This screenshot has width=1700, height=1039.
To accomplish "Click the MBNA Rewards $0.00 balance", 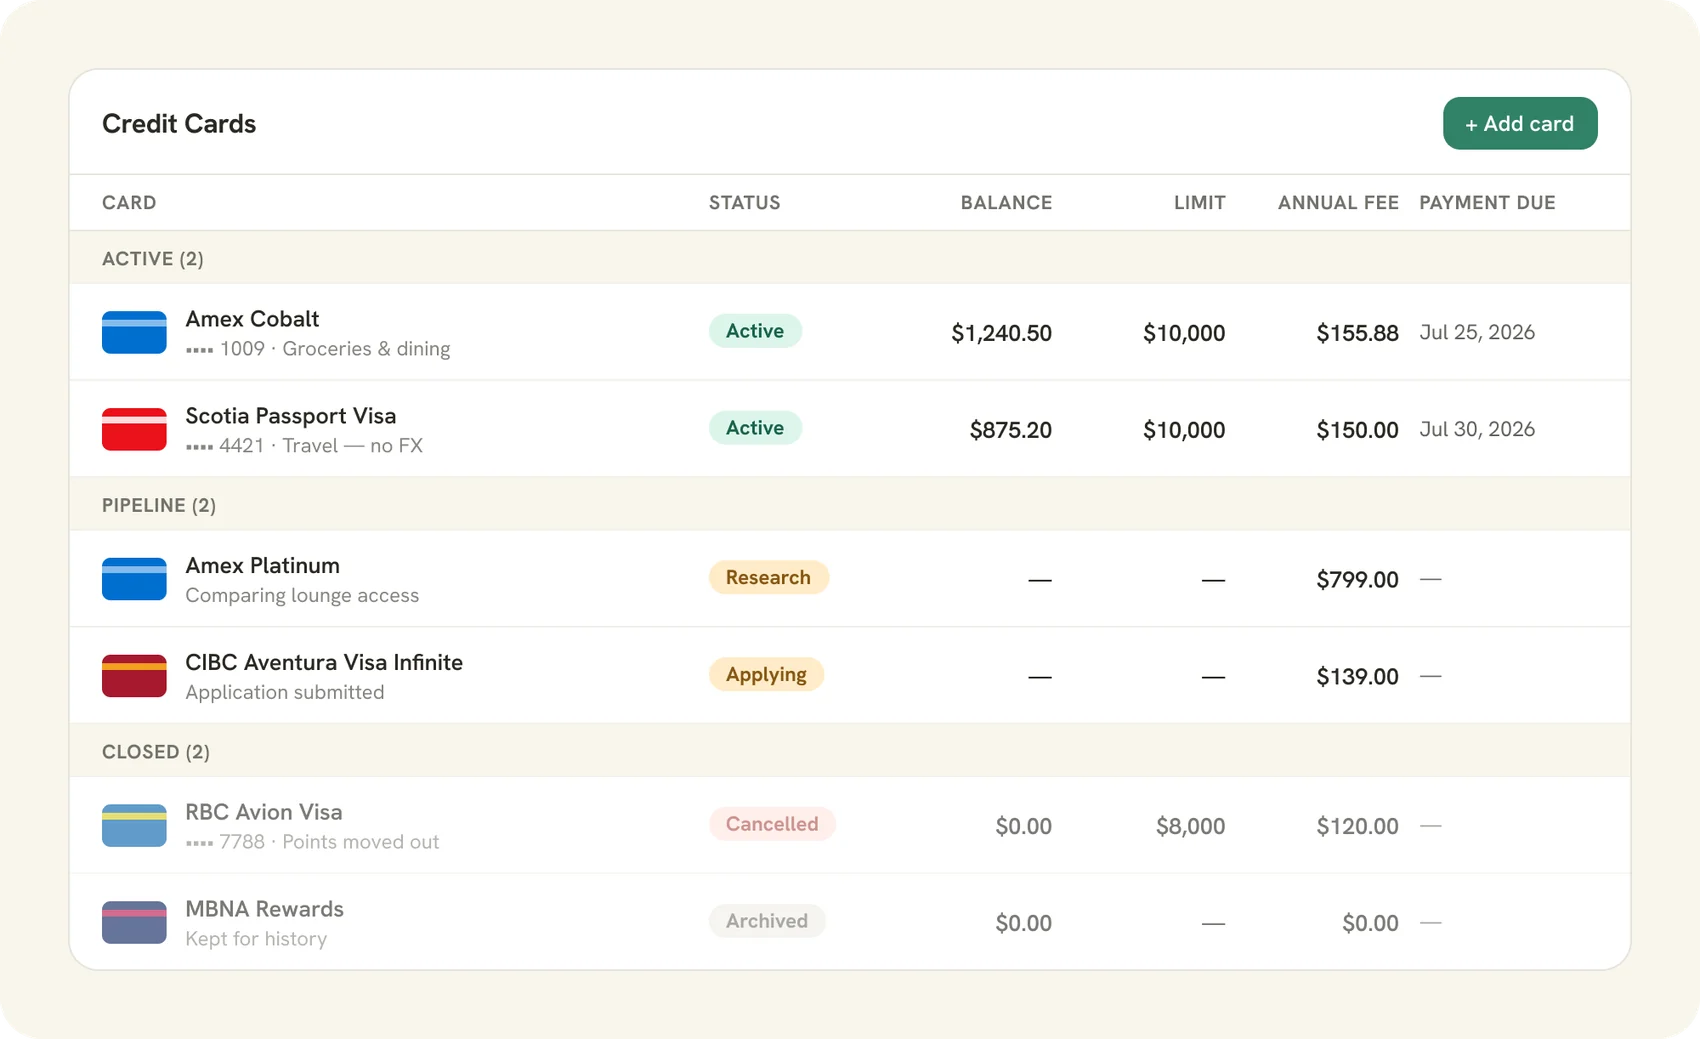I will click(x=1023, y=923).
